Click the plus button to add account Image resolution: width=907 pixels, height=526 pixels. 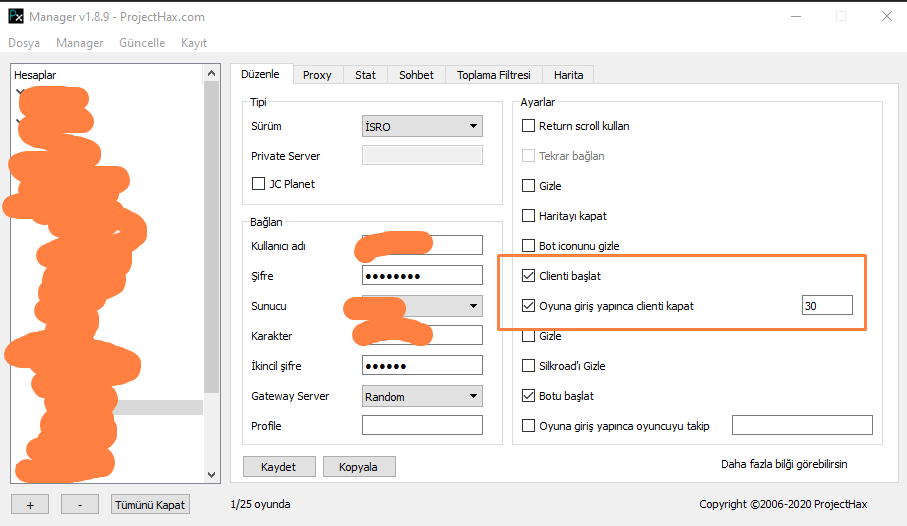pyautogui.click(x=30, y=504)
